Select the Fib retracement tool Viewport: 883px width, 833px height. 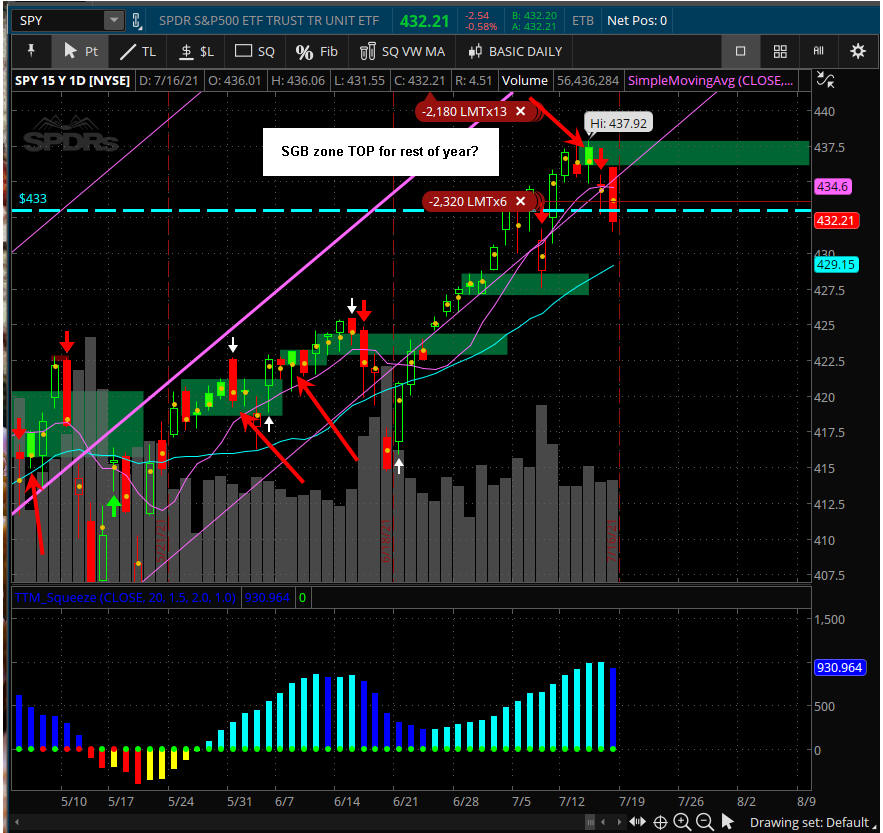(316, 51)
